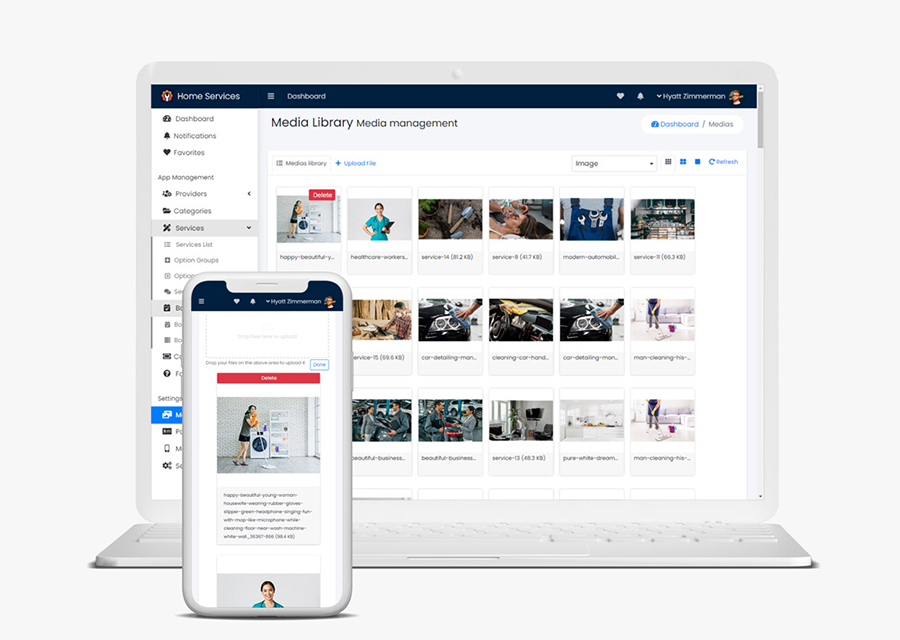Click the Medias breadcrumb text
The image size is (900, 640).
pyautogui.click(x=721, y=124)
